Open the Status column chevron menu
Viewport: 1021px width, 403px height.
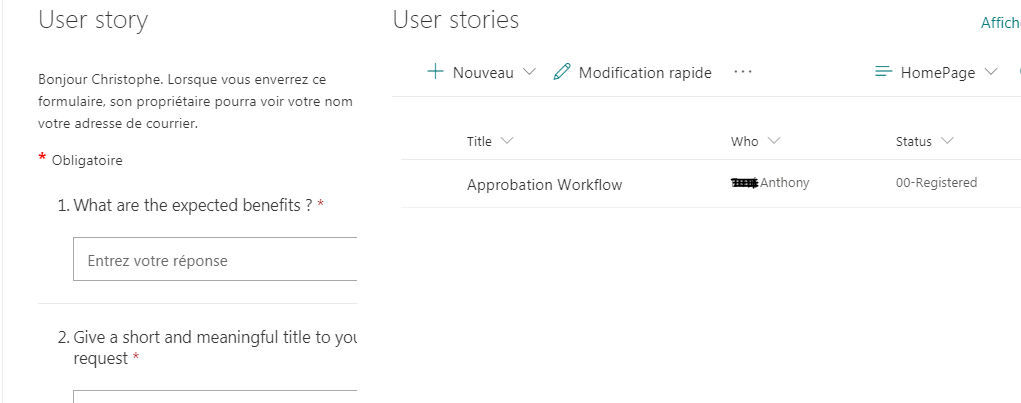coord(947,141)
